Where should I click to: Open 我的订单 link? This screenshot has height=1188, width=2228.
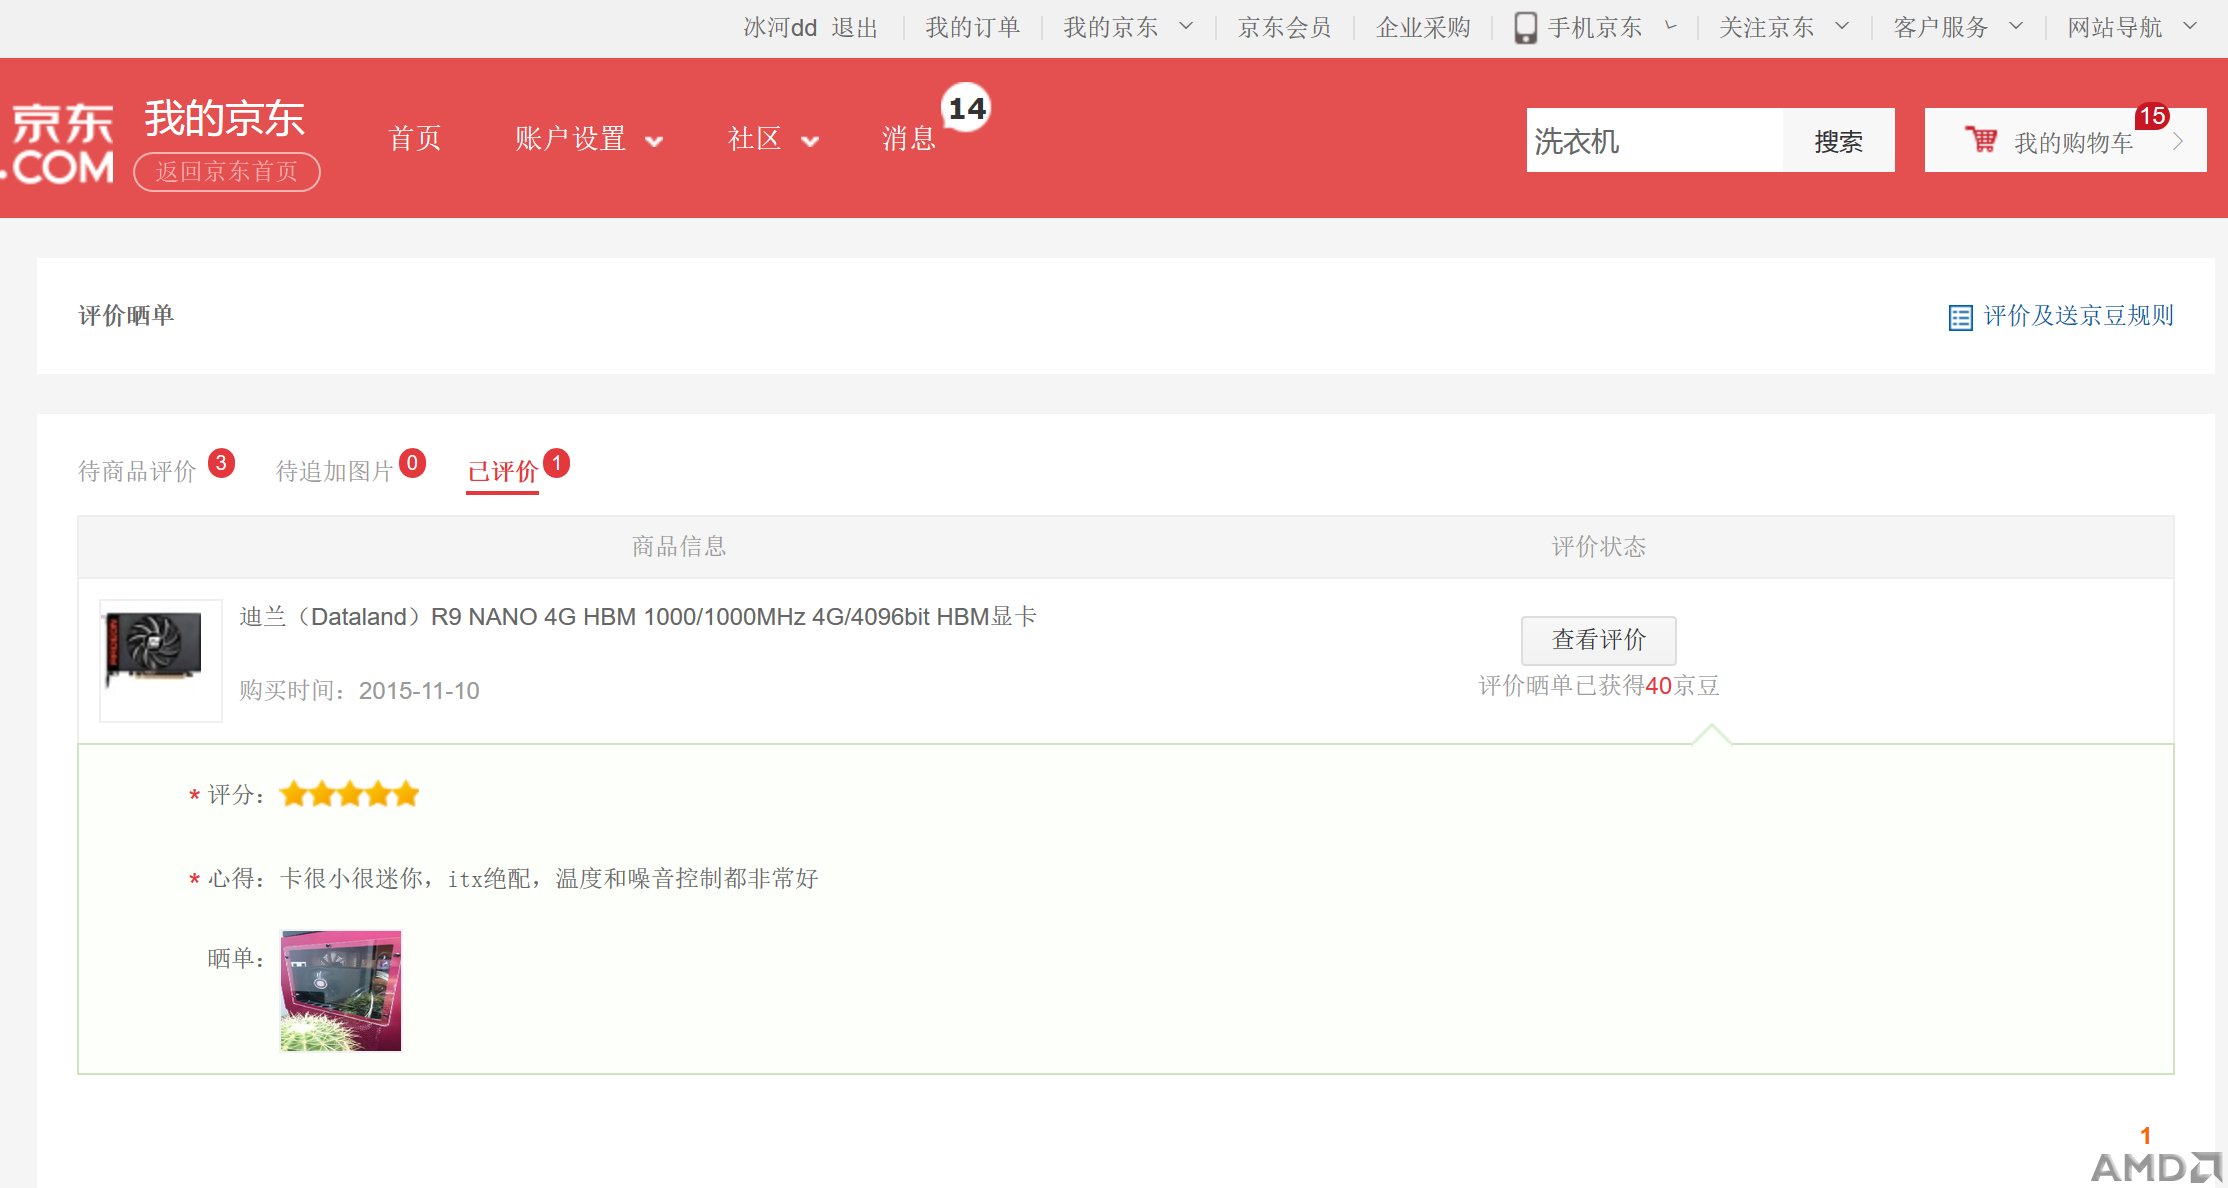coord(973,28)
